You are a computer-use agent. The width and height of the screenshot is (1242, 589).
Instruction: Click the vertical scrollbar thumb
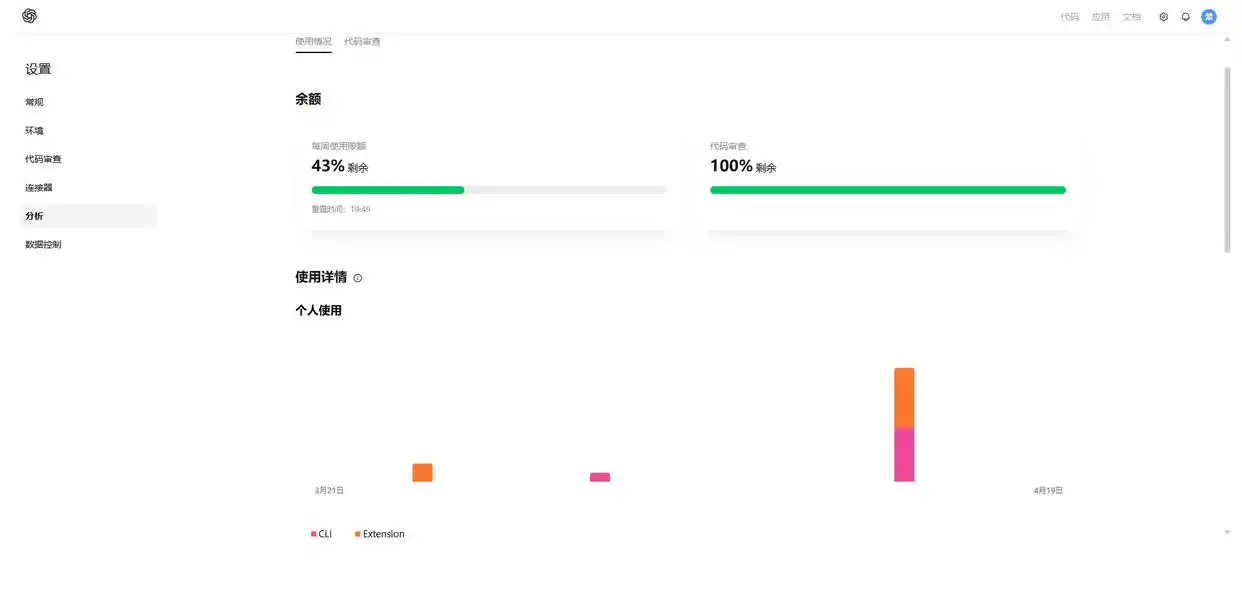coord(1228,160)
